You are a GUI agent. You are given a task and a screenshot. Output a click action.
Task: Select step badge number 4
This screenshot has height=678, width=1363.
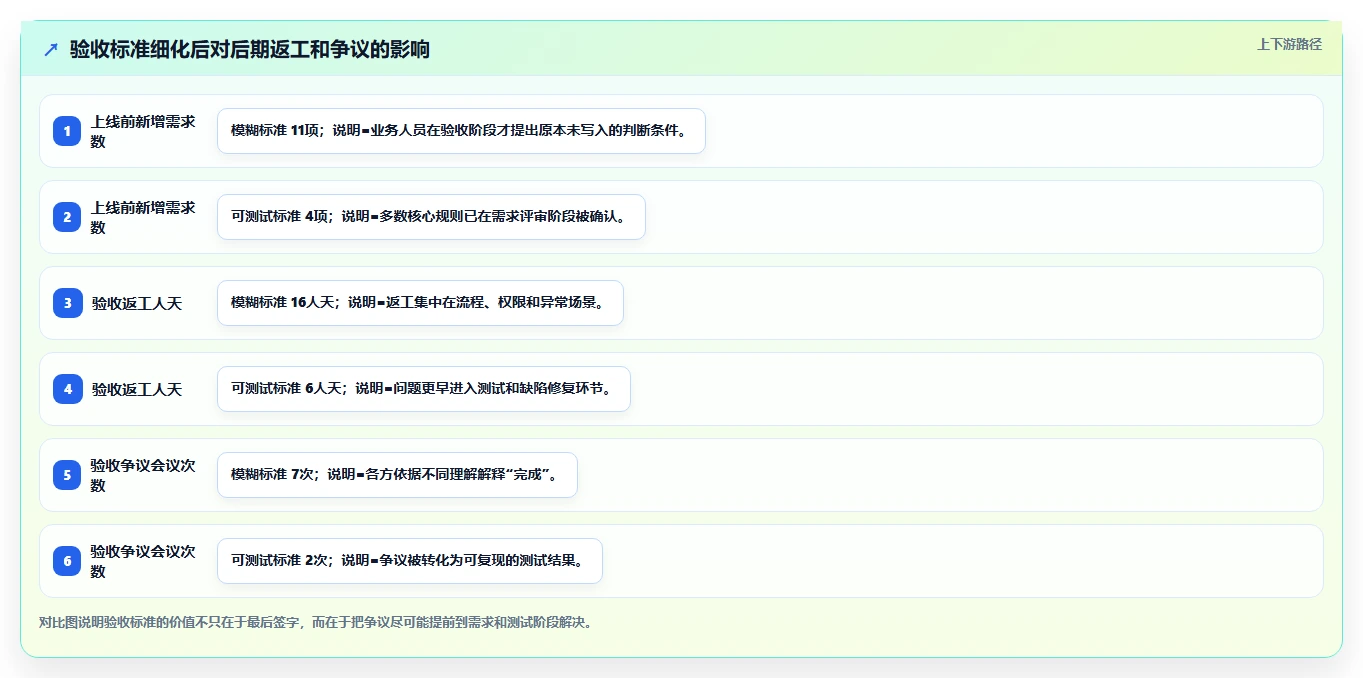(x=67, y=389)
